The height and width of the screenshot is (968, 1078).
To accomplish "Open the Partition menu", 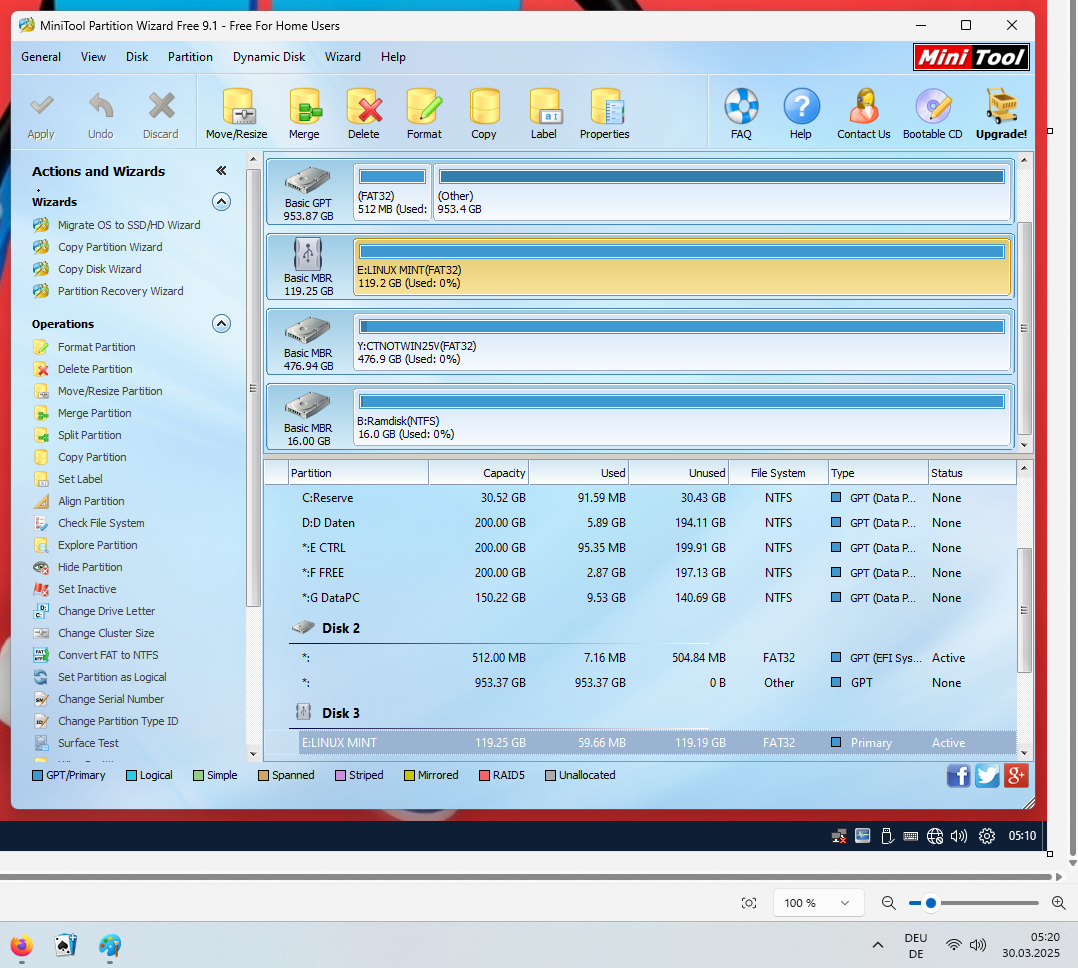I will coord(190,57).
